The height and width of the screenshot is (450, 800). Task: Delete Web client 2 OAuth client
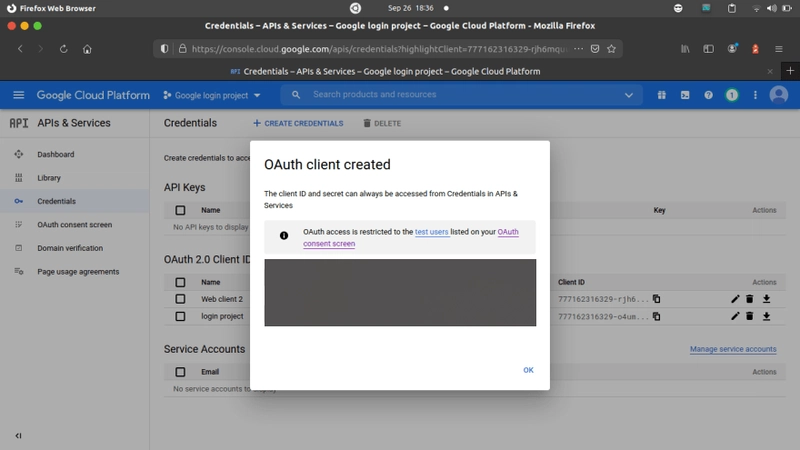click(749, 299)
